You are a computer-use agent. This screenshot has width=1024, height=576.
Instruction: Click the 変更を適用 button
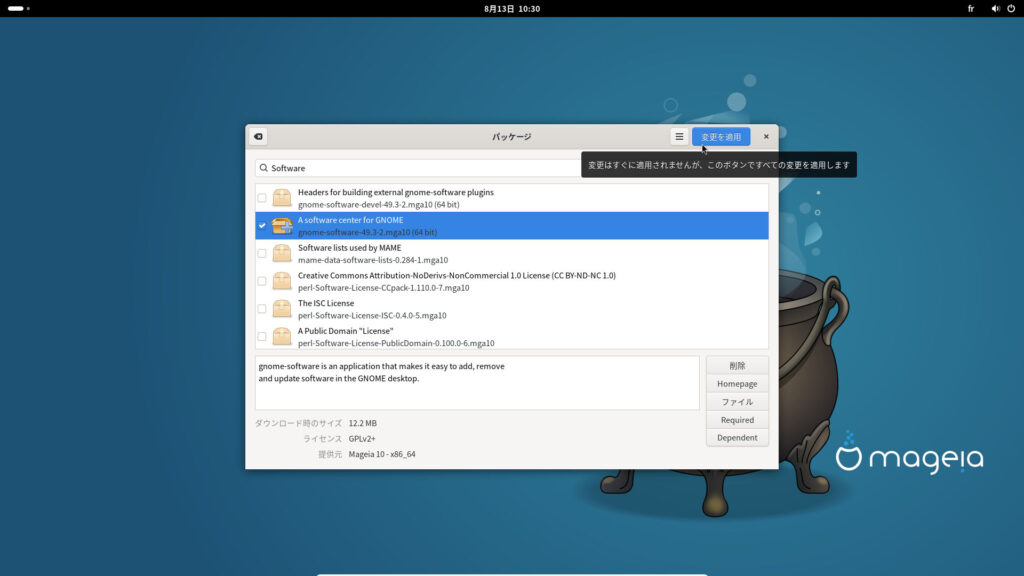[721, 136]
